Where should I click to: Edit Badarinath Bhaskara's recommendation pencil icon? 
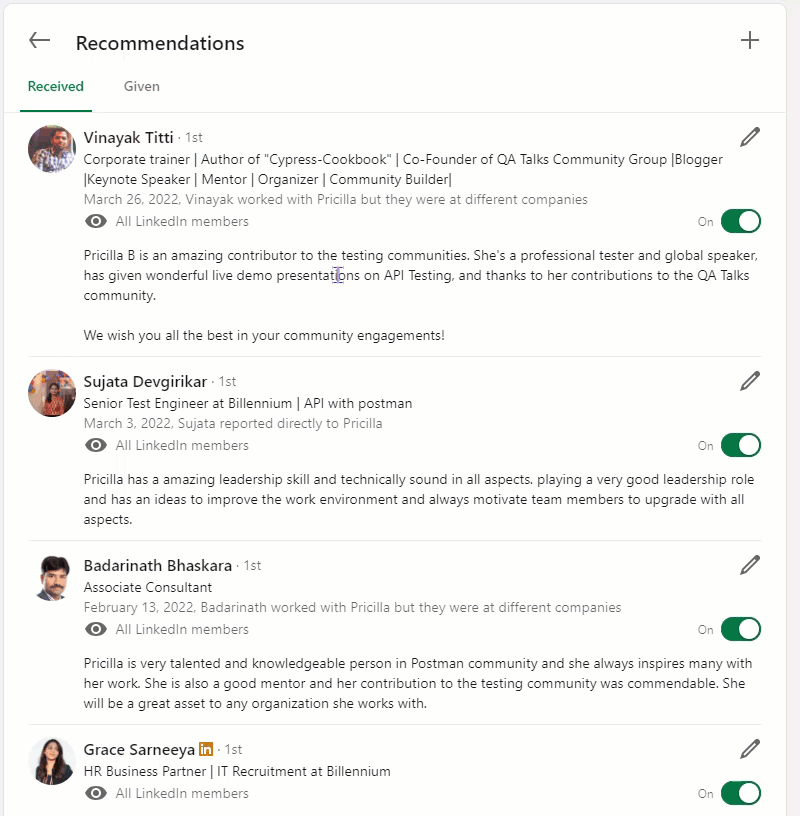click(750, 565)
